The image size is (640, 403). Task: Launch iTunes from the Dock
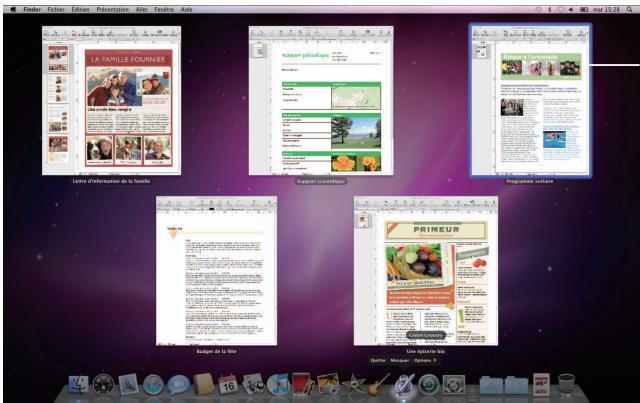[278, 384]
